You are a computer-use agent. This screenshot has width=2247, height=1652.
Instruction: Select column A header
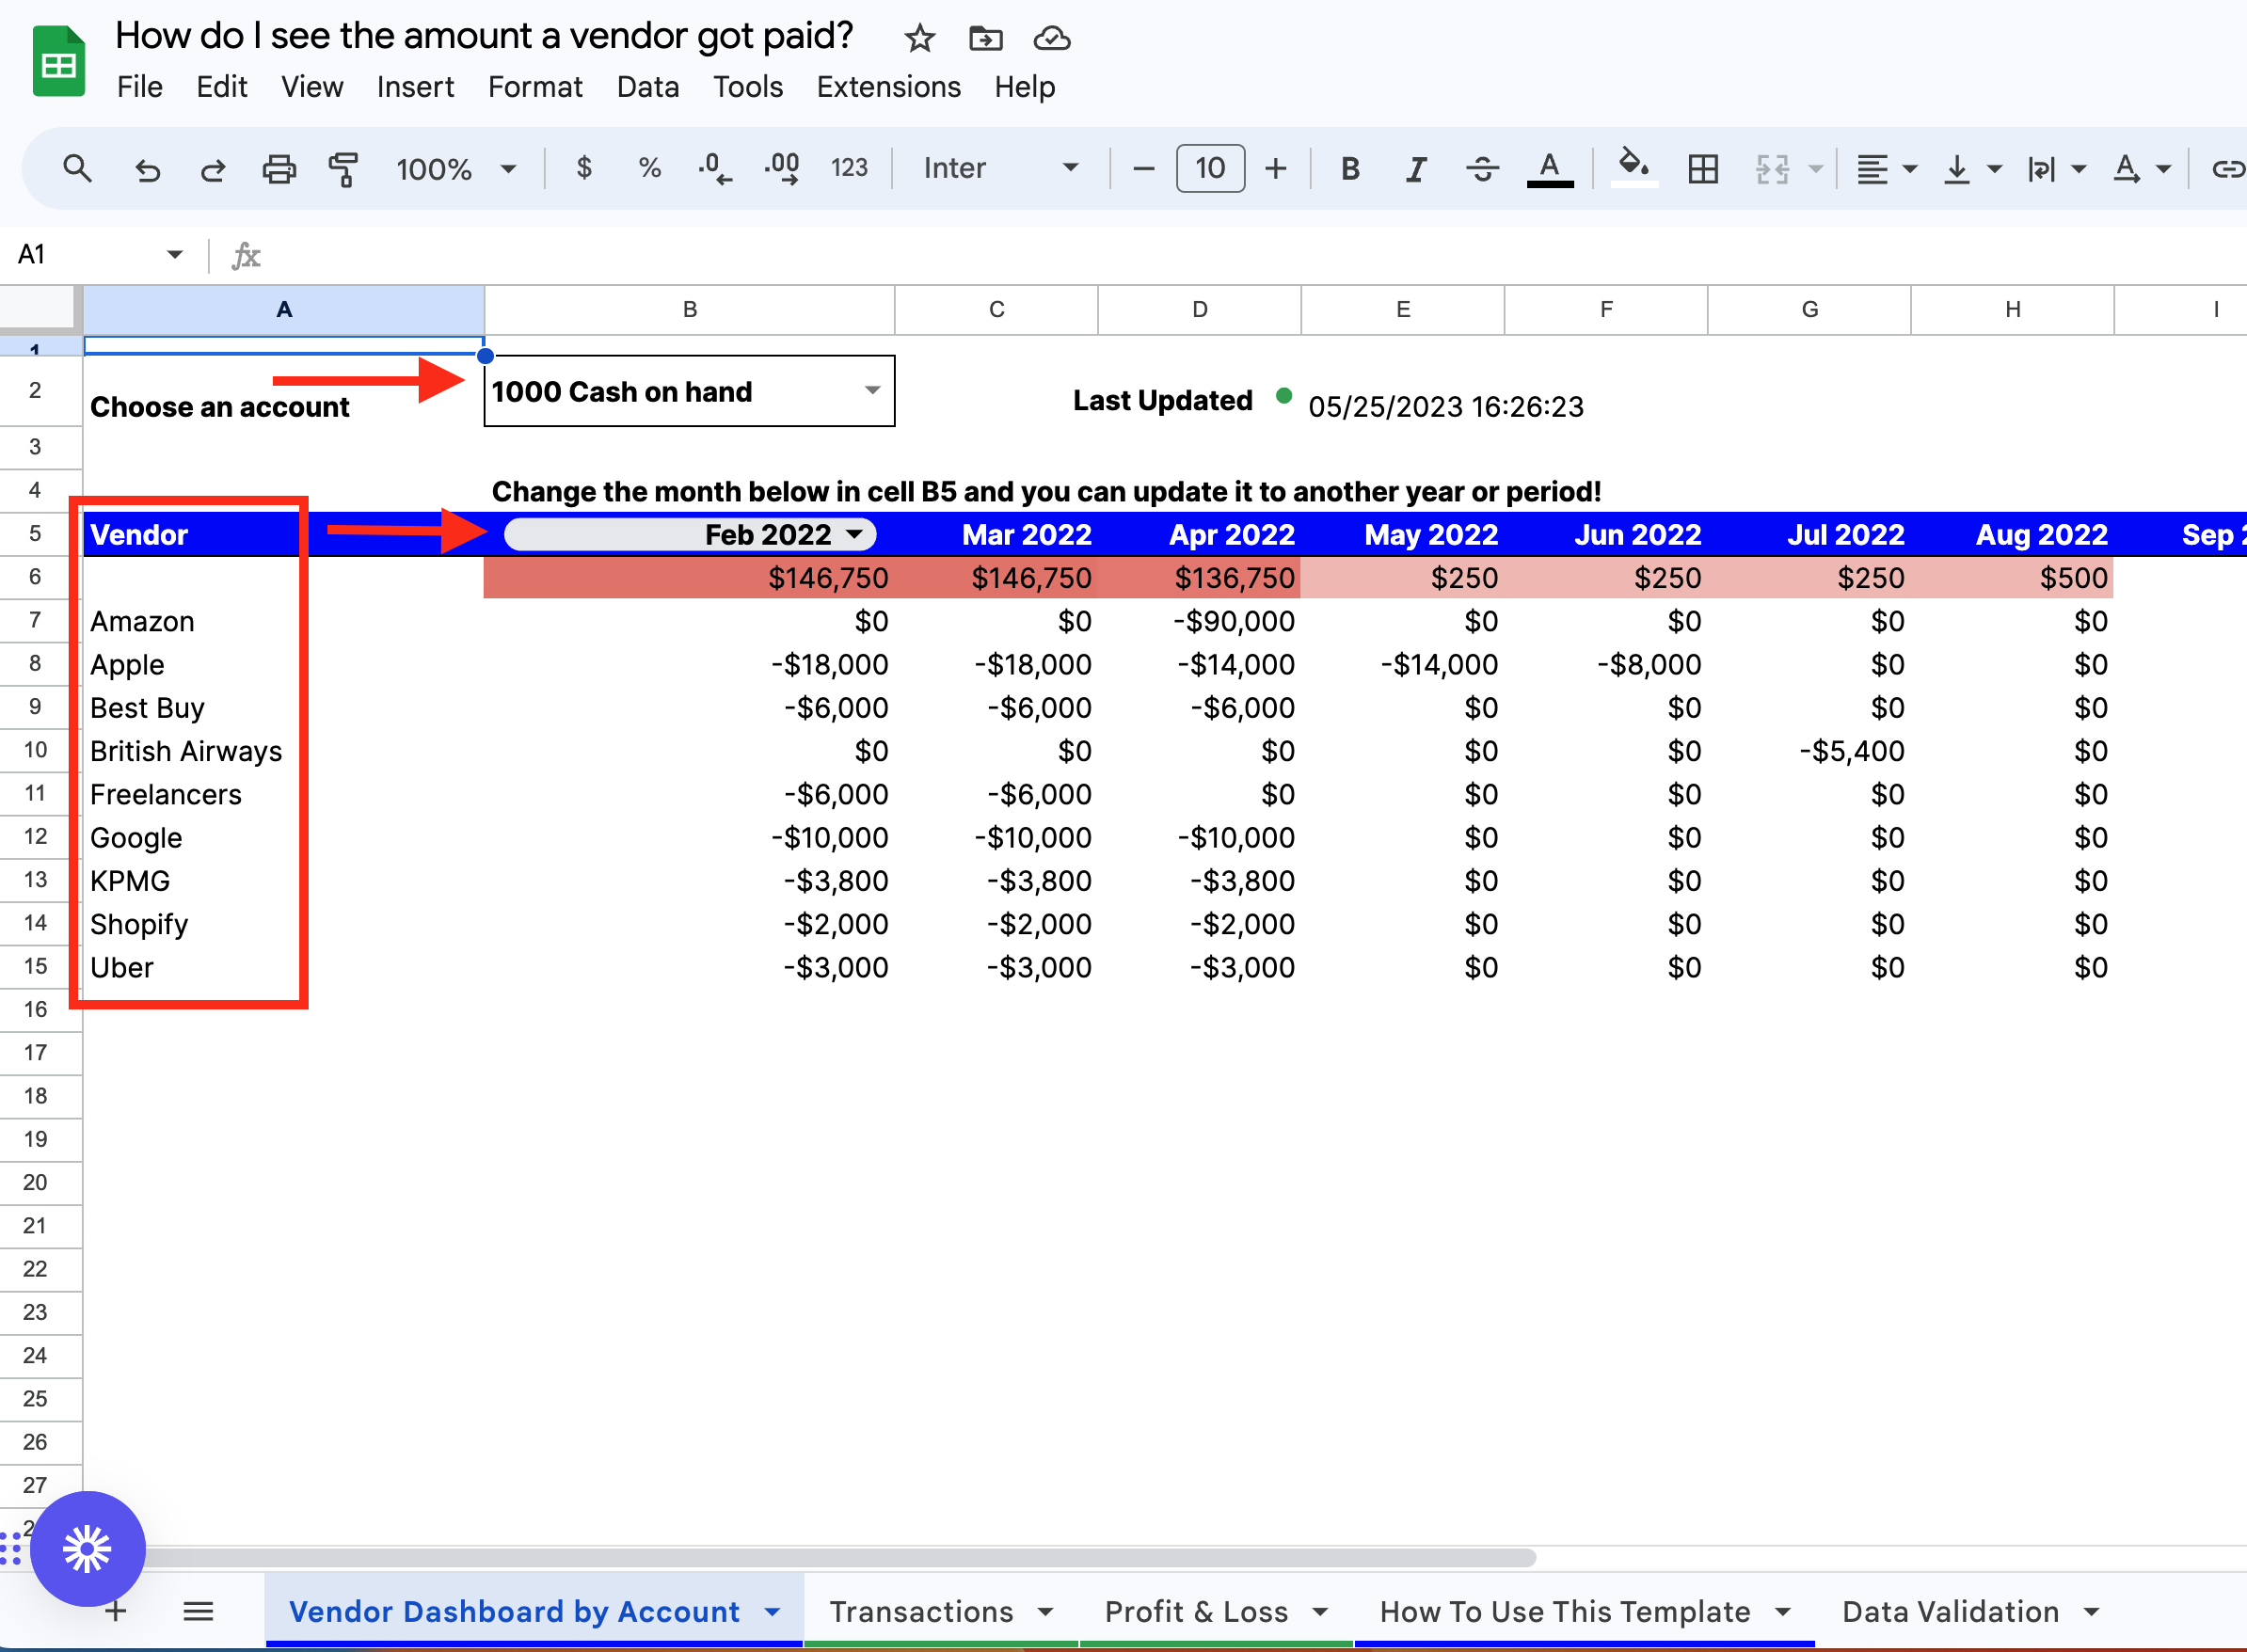point(284,310)
